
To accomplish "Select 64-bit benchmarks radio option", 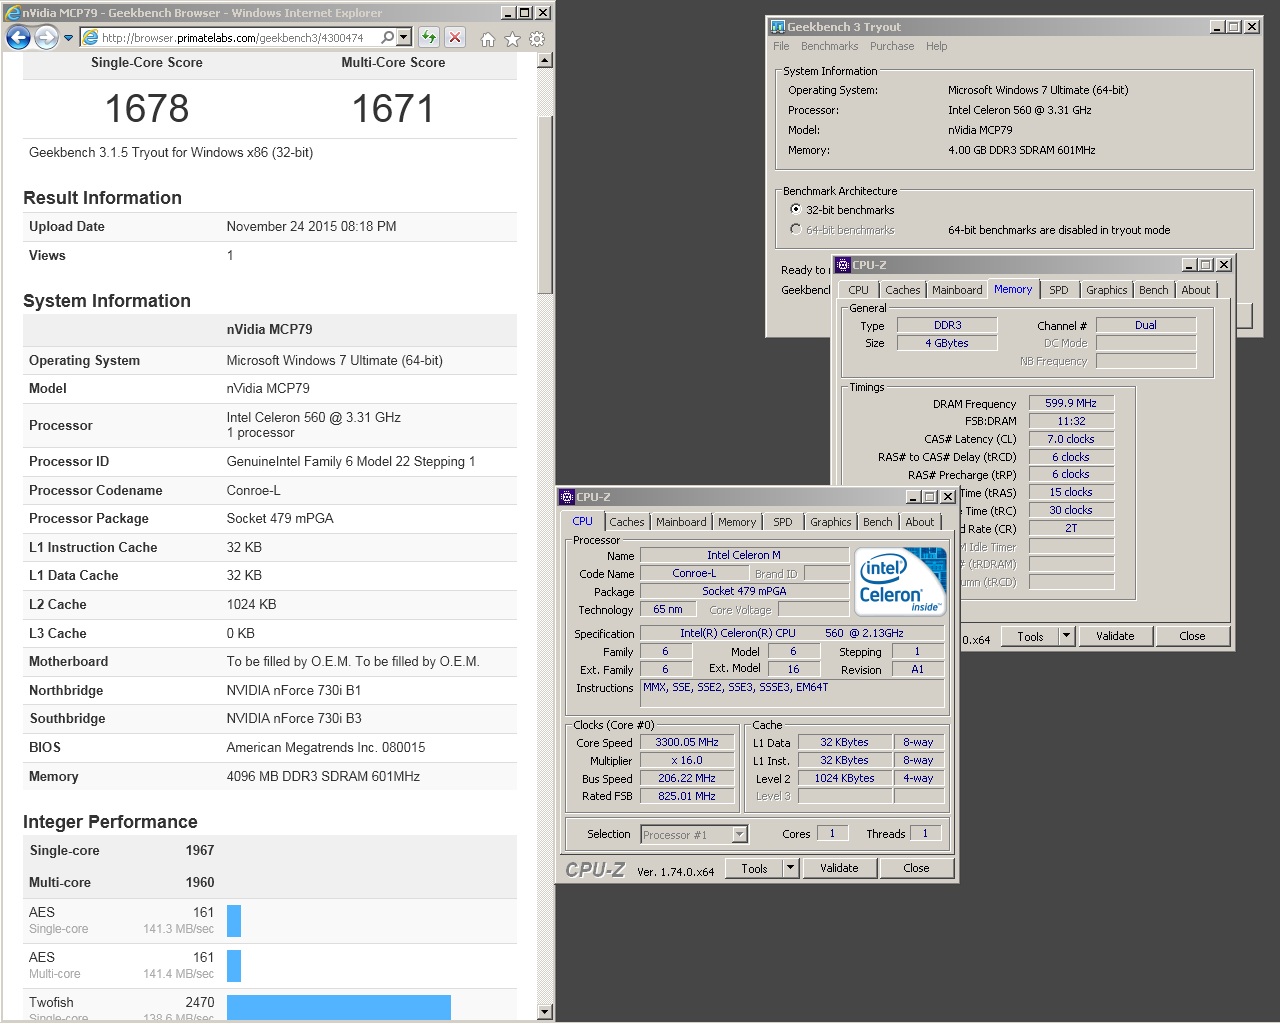I will [795, 230].
